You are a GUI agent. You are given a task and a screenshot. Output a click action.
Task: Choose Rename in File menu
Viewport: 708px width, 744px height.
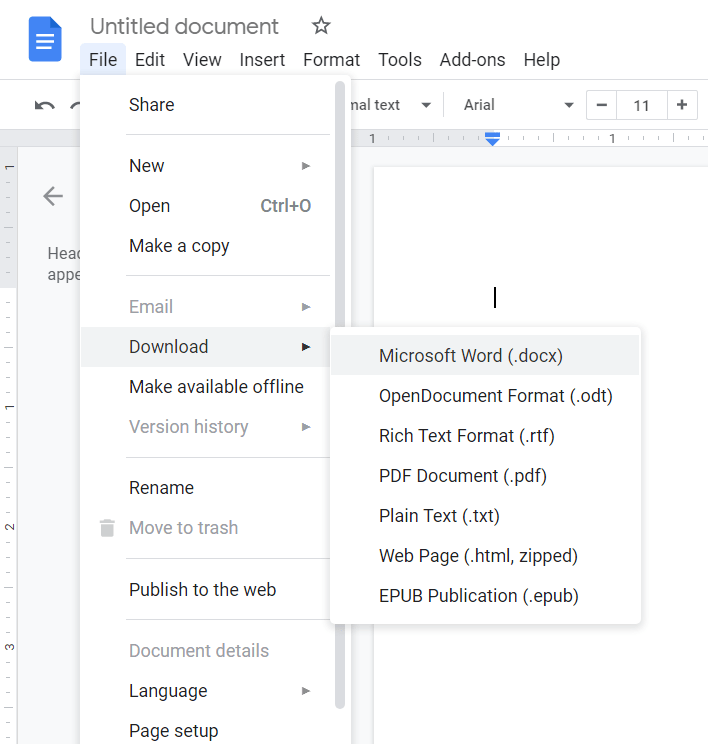[x=205, y=488]
